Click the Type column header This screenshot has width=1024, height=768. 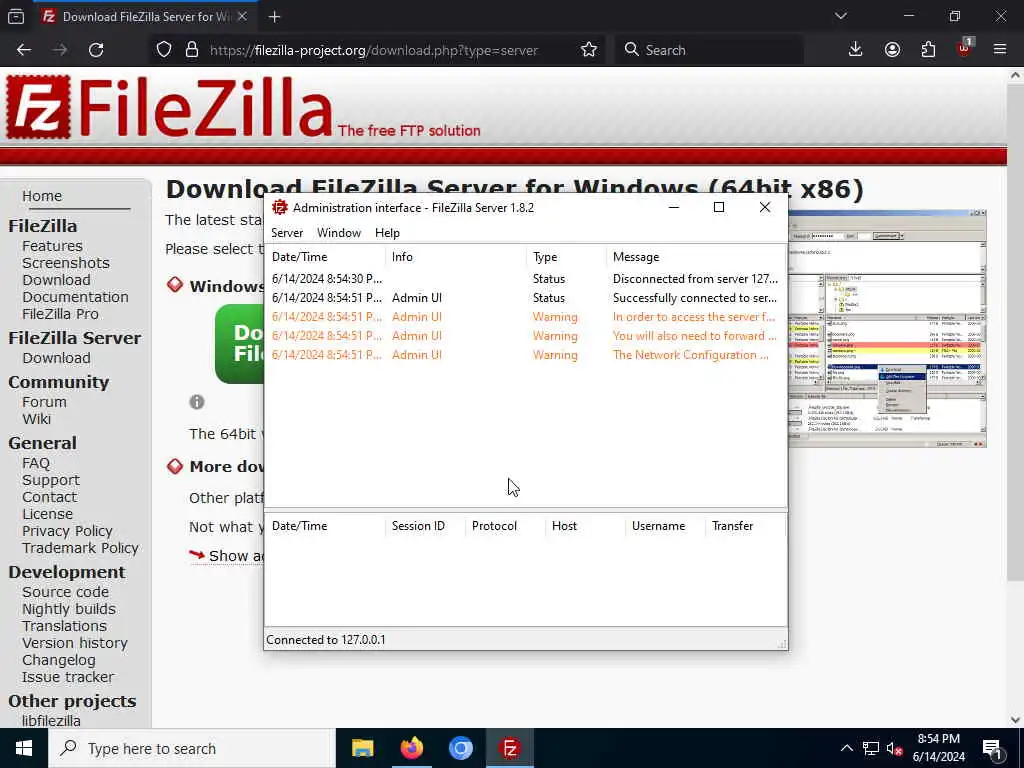click(x=566, y=257)
